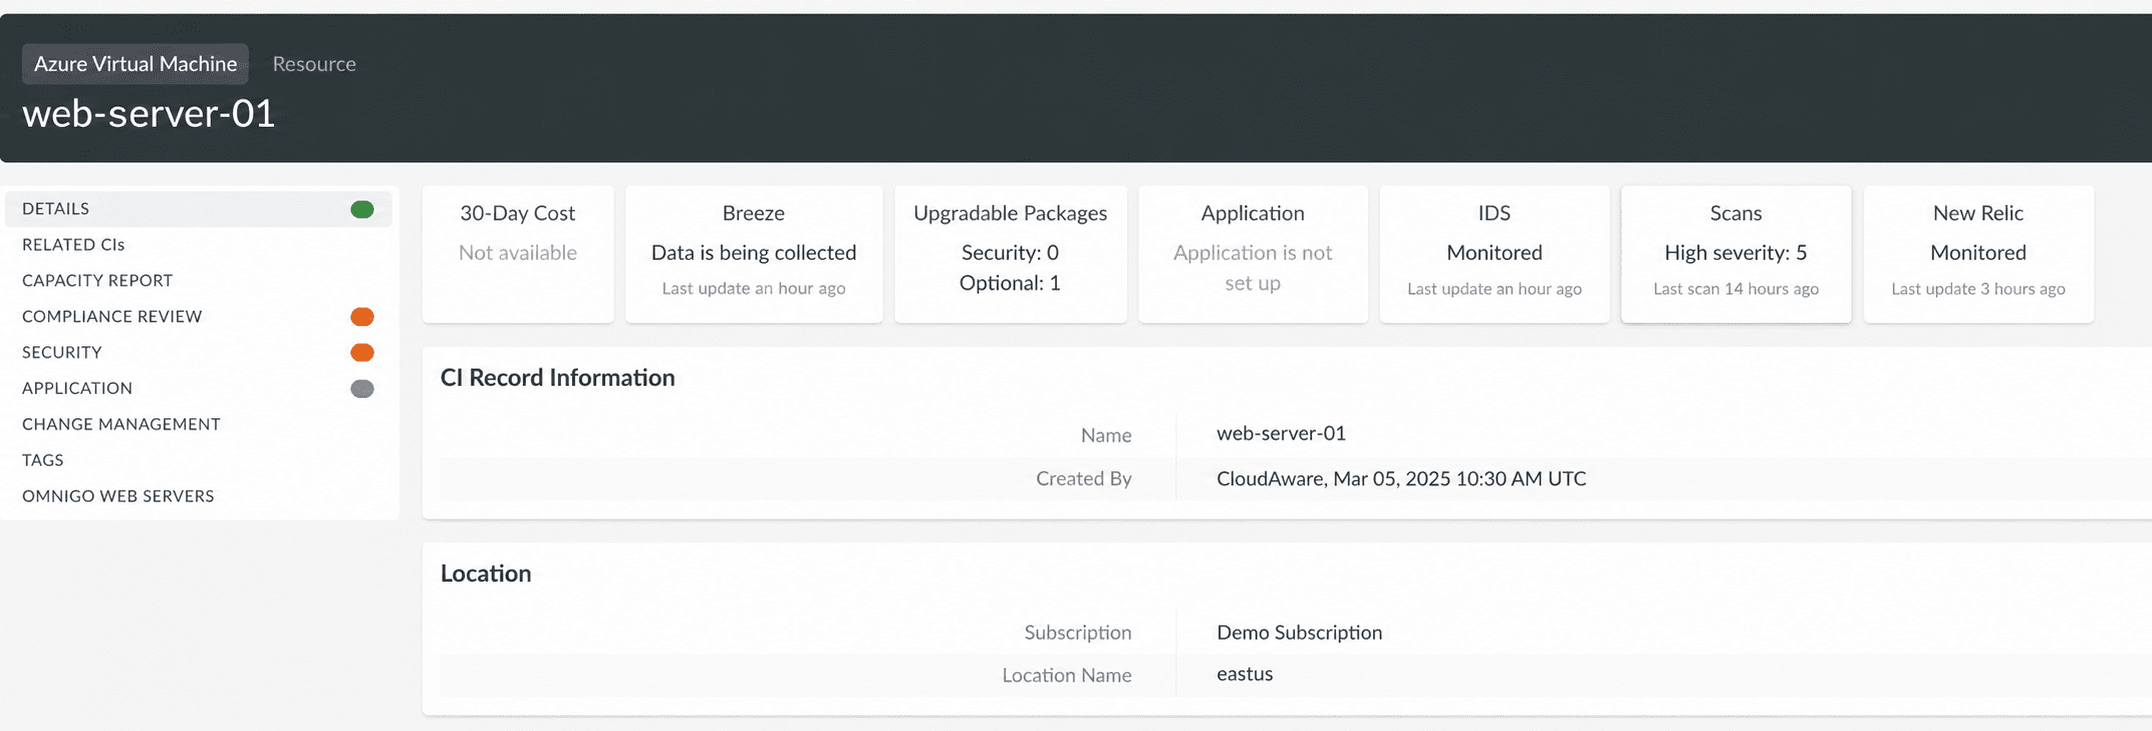Select OMNIGO WEB SERVERS entry
Image resolution: width=2152 pixels, height=731 pixels.
point(198,497)
